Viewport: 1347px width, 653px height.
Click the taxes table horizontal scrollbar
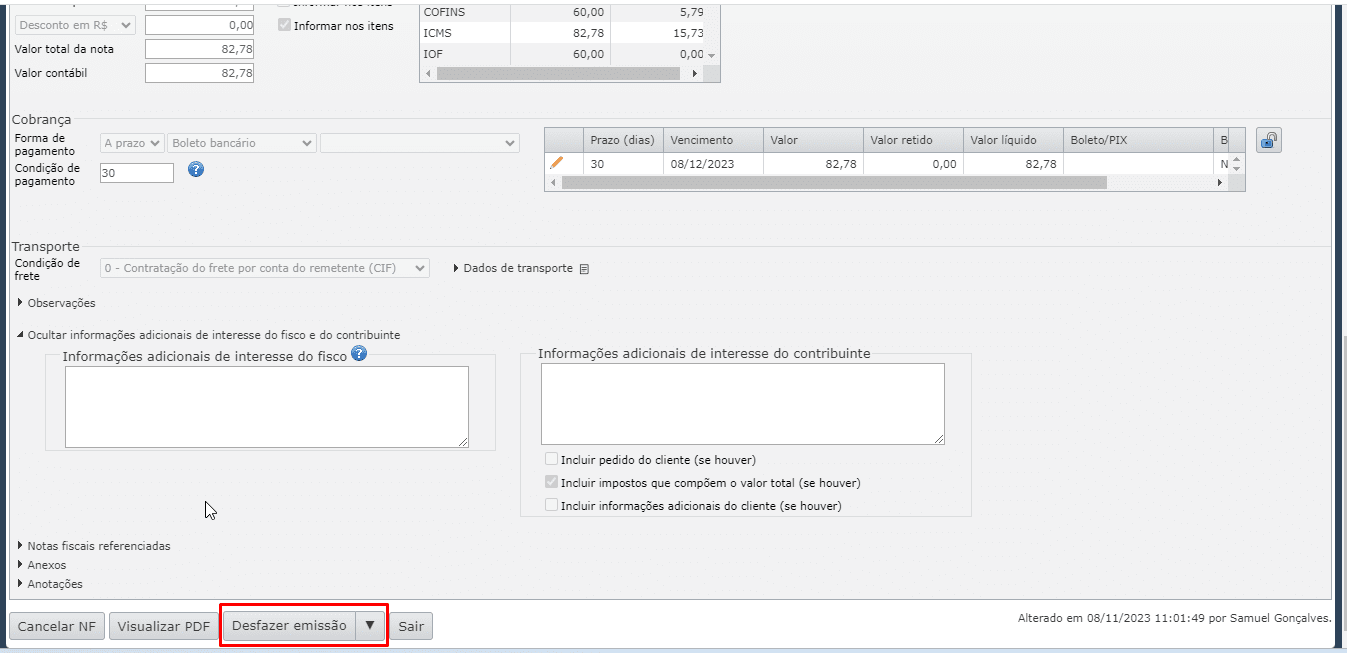tap(558, 74)
